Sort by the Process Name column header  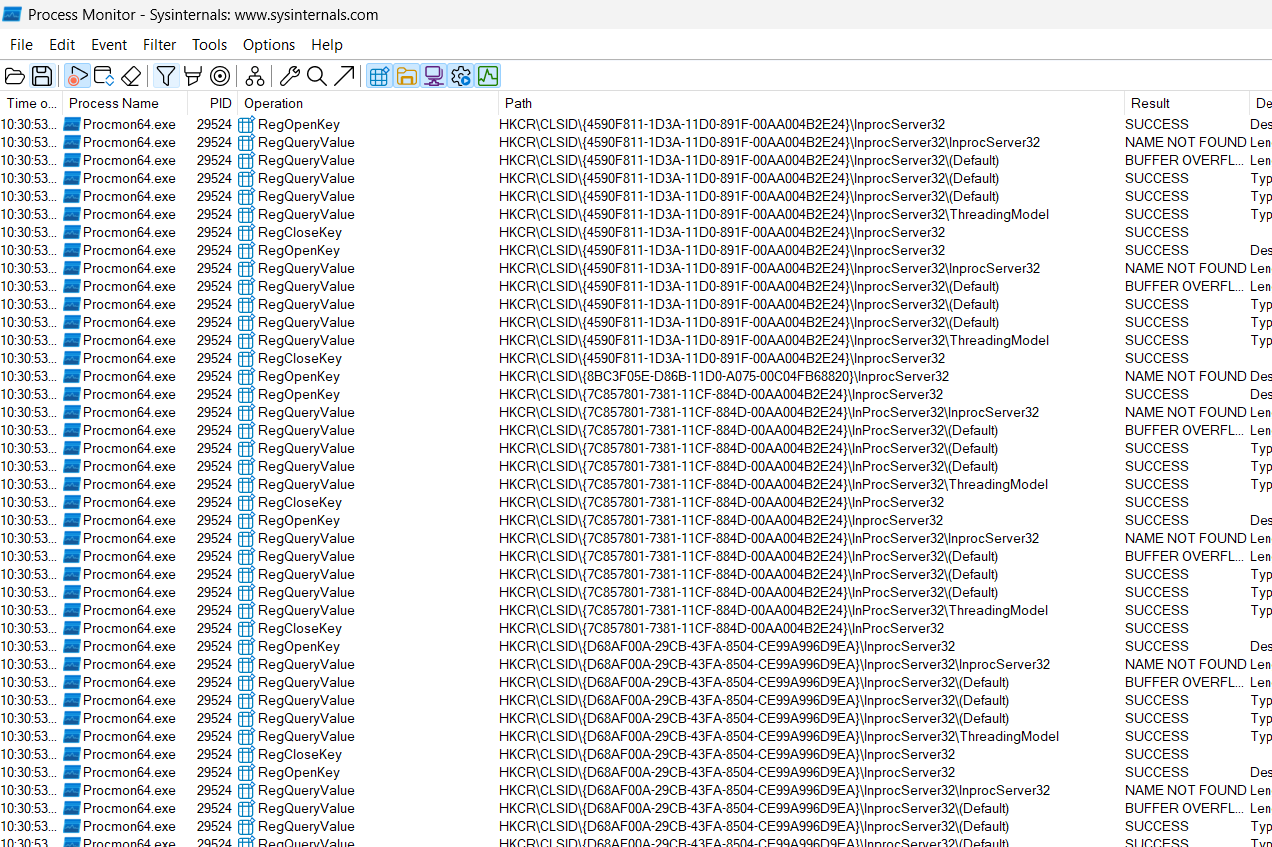125,103
